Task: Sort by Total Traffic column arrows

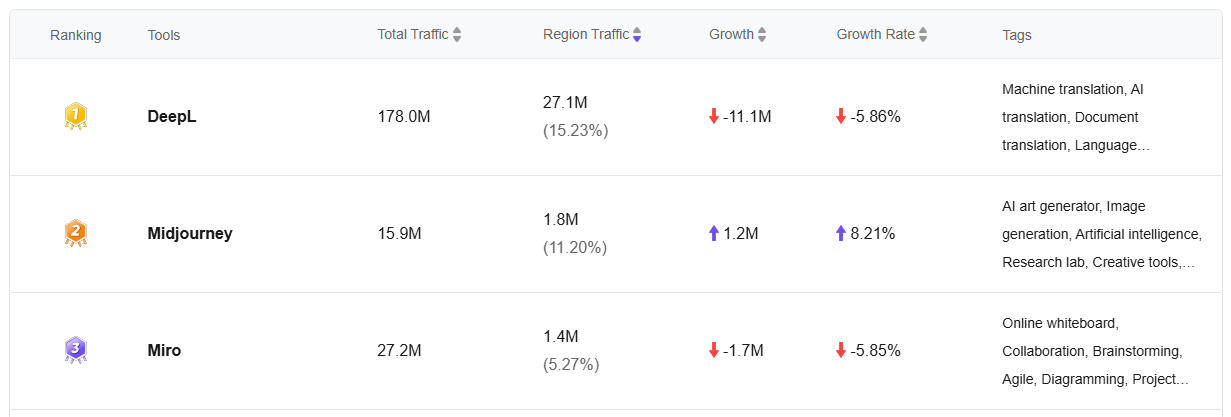Action: pyautogui.click(x=457, y=35)
